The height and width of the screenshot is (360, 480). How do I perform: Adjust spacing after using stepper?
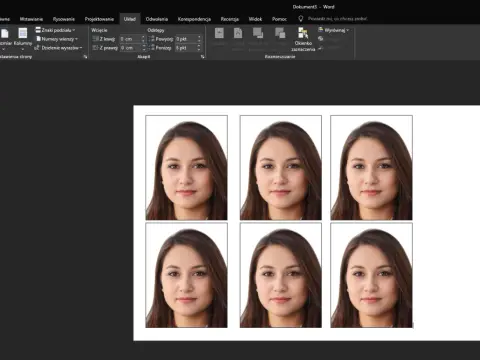pyautogui.click(x=199, y=48)
